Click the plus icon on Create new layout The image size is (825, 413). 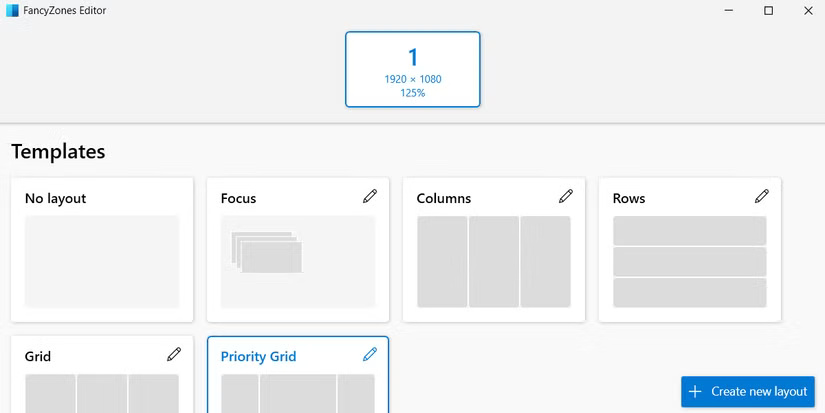pos(696,392)
